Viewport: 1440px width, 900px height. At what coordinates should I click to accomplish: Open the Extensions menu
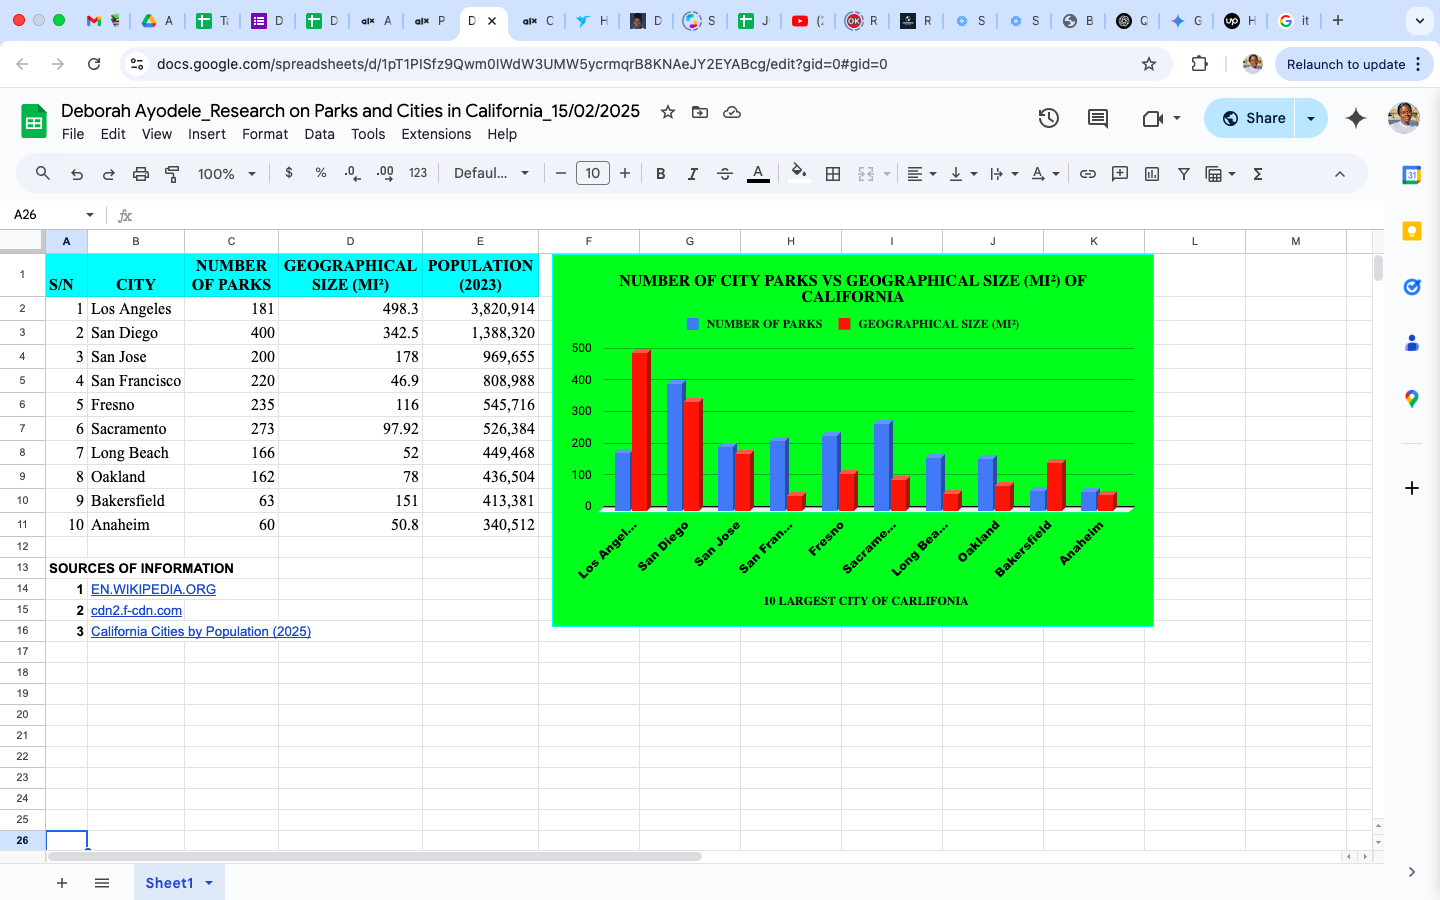[435, 134]
